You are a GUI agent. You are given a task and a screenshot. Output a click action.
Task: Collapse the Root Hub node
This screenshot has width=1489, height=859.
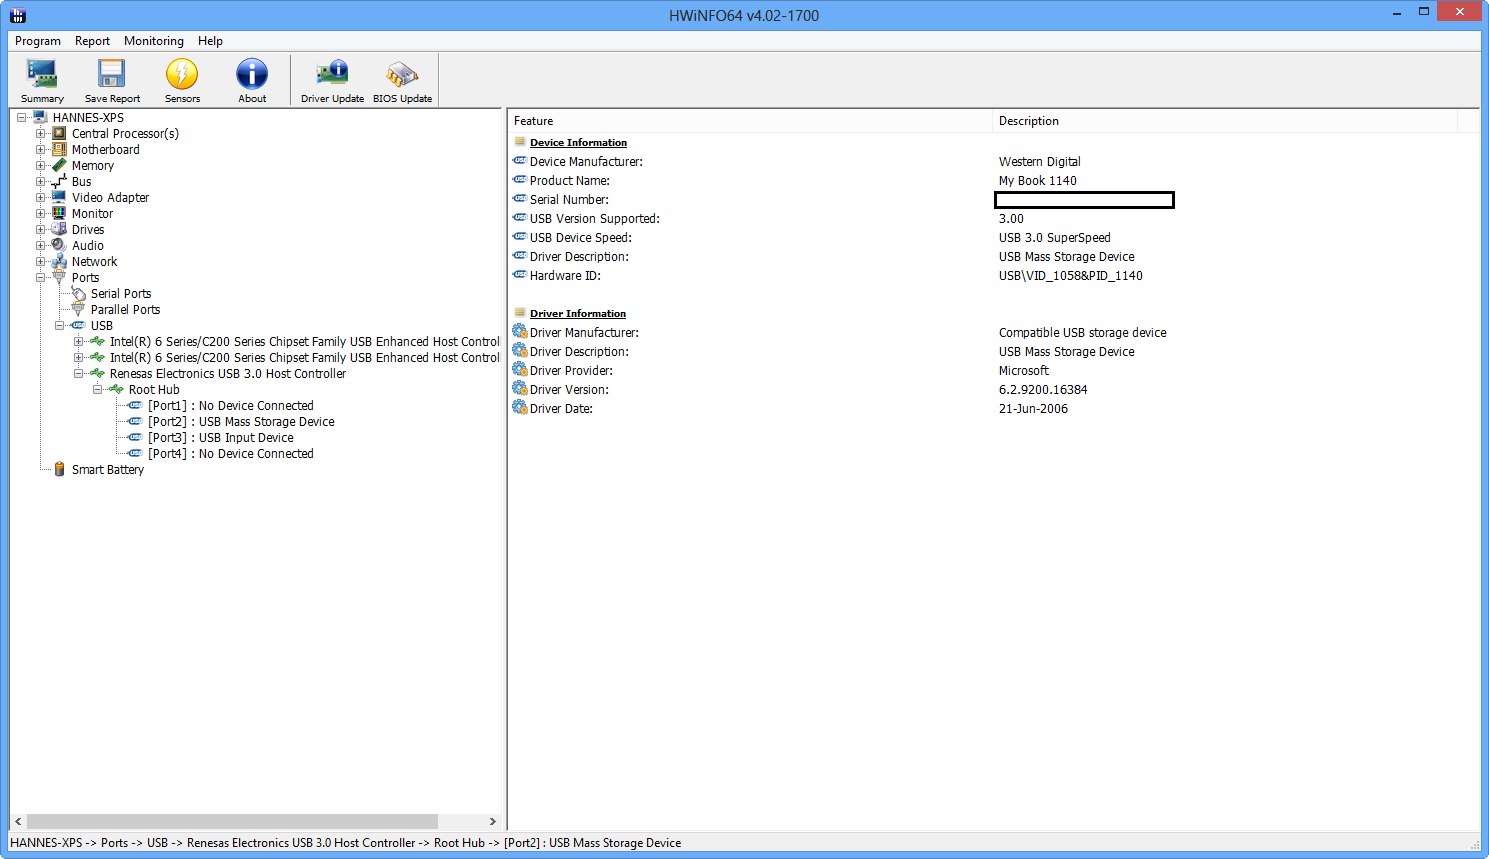tap(98, 389)
